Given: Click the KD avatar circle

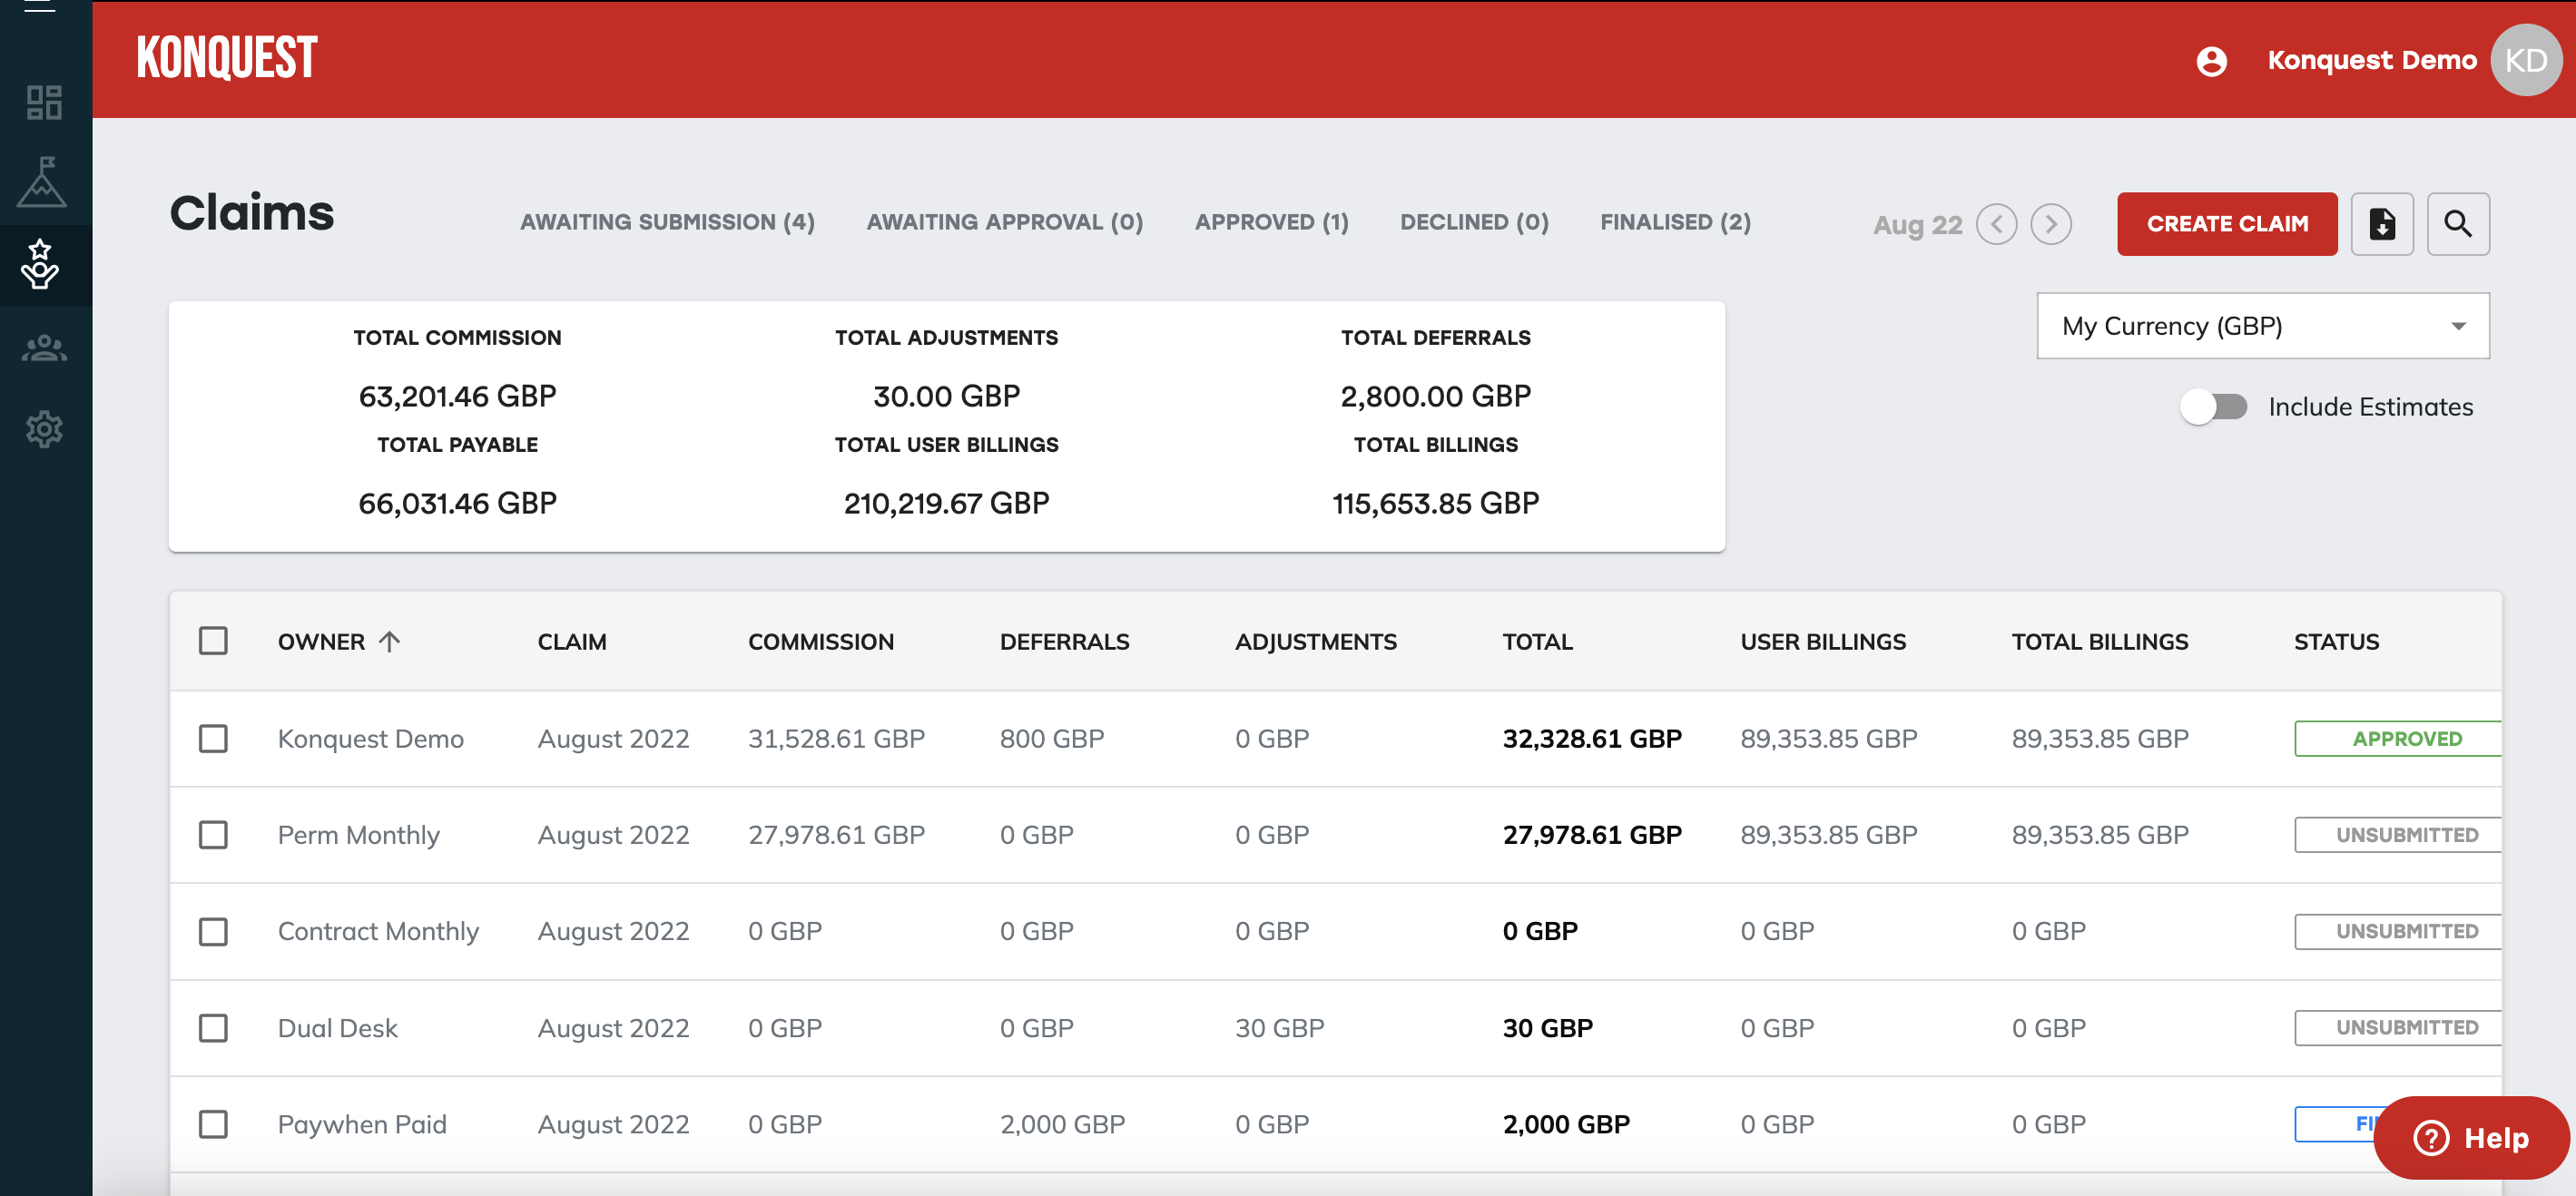Looking at the screenshot, I should (2525, 61).
